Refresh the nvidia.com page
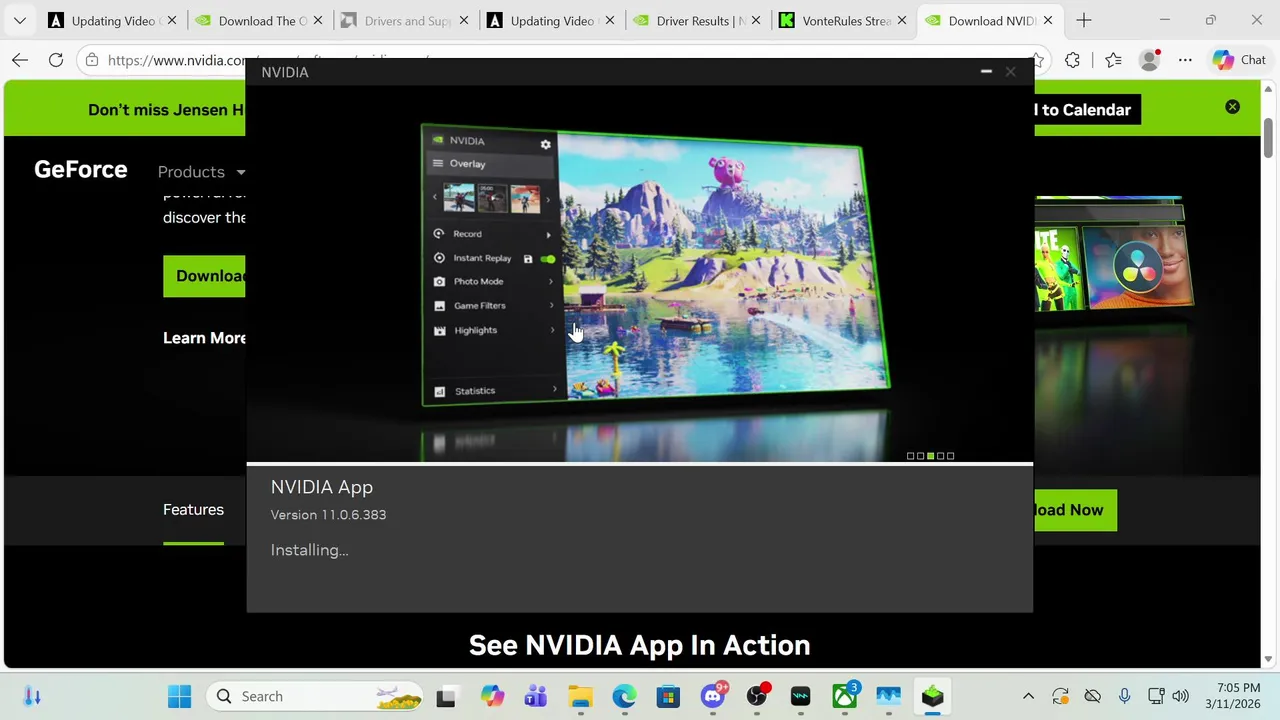This screenshot has width=1280, height=720. point(56,60)
